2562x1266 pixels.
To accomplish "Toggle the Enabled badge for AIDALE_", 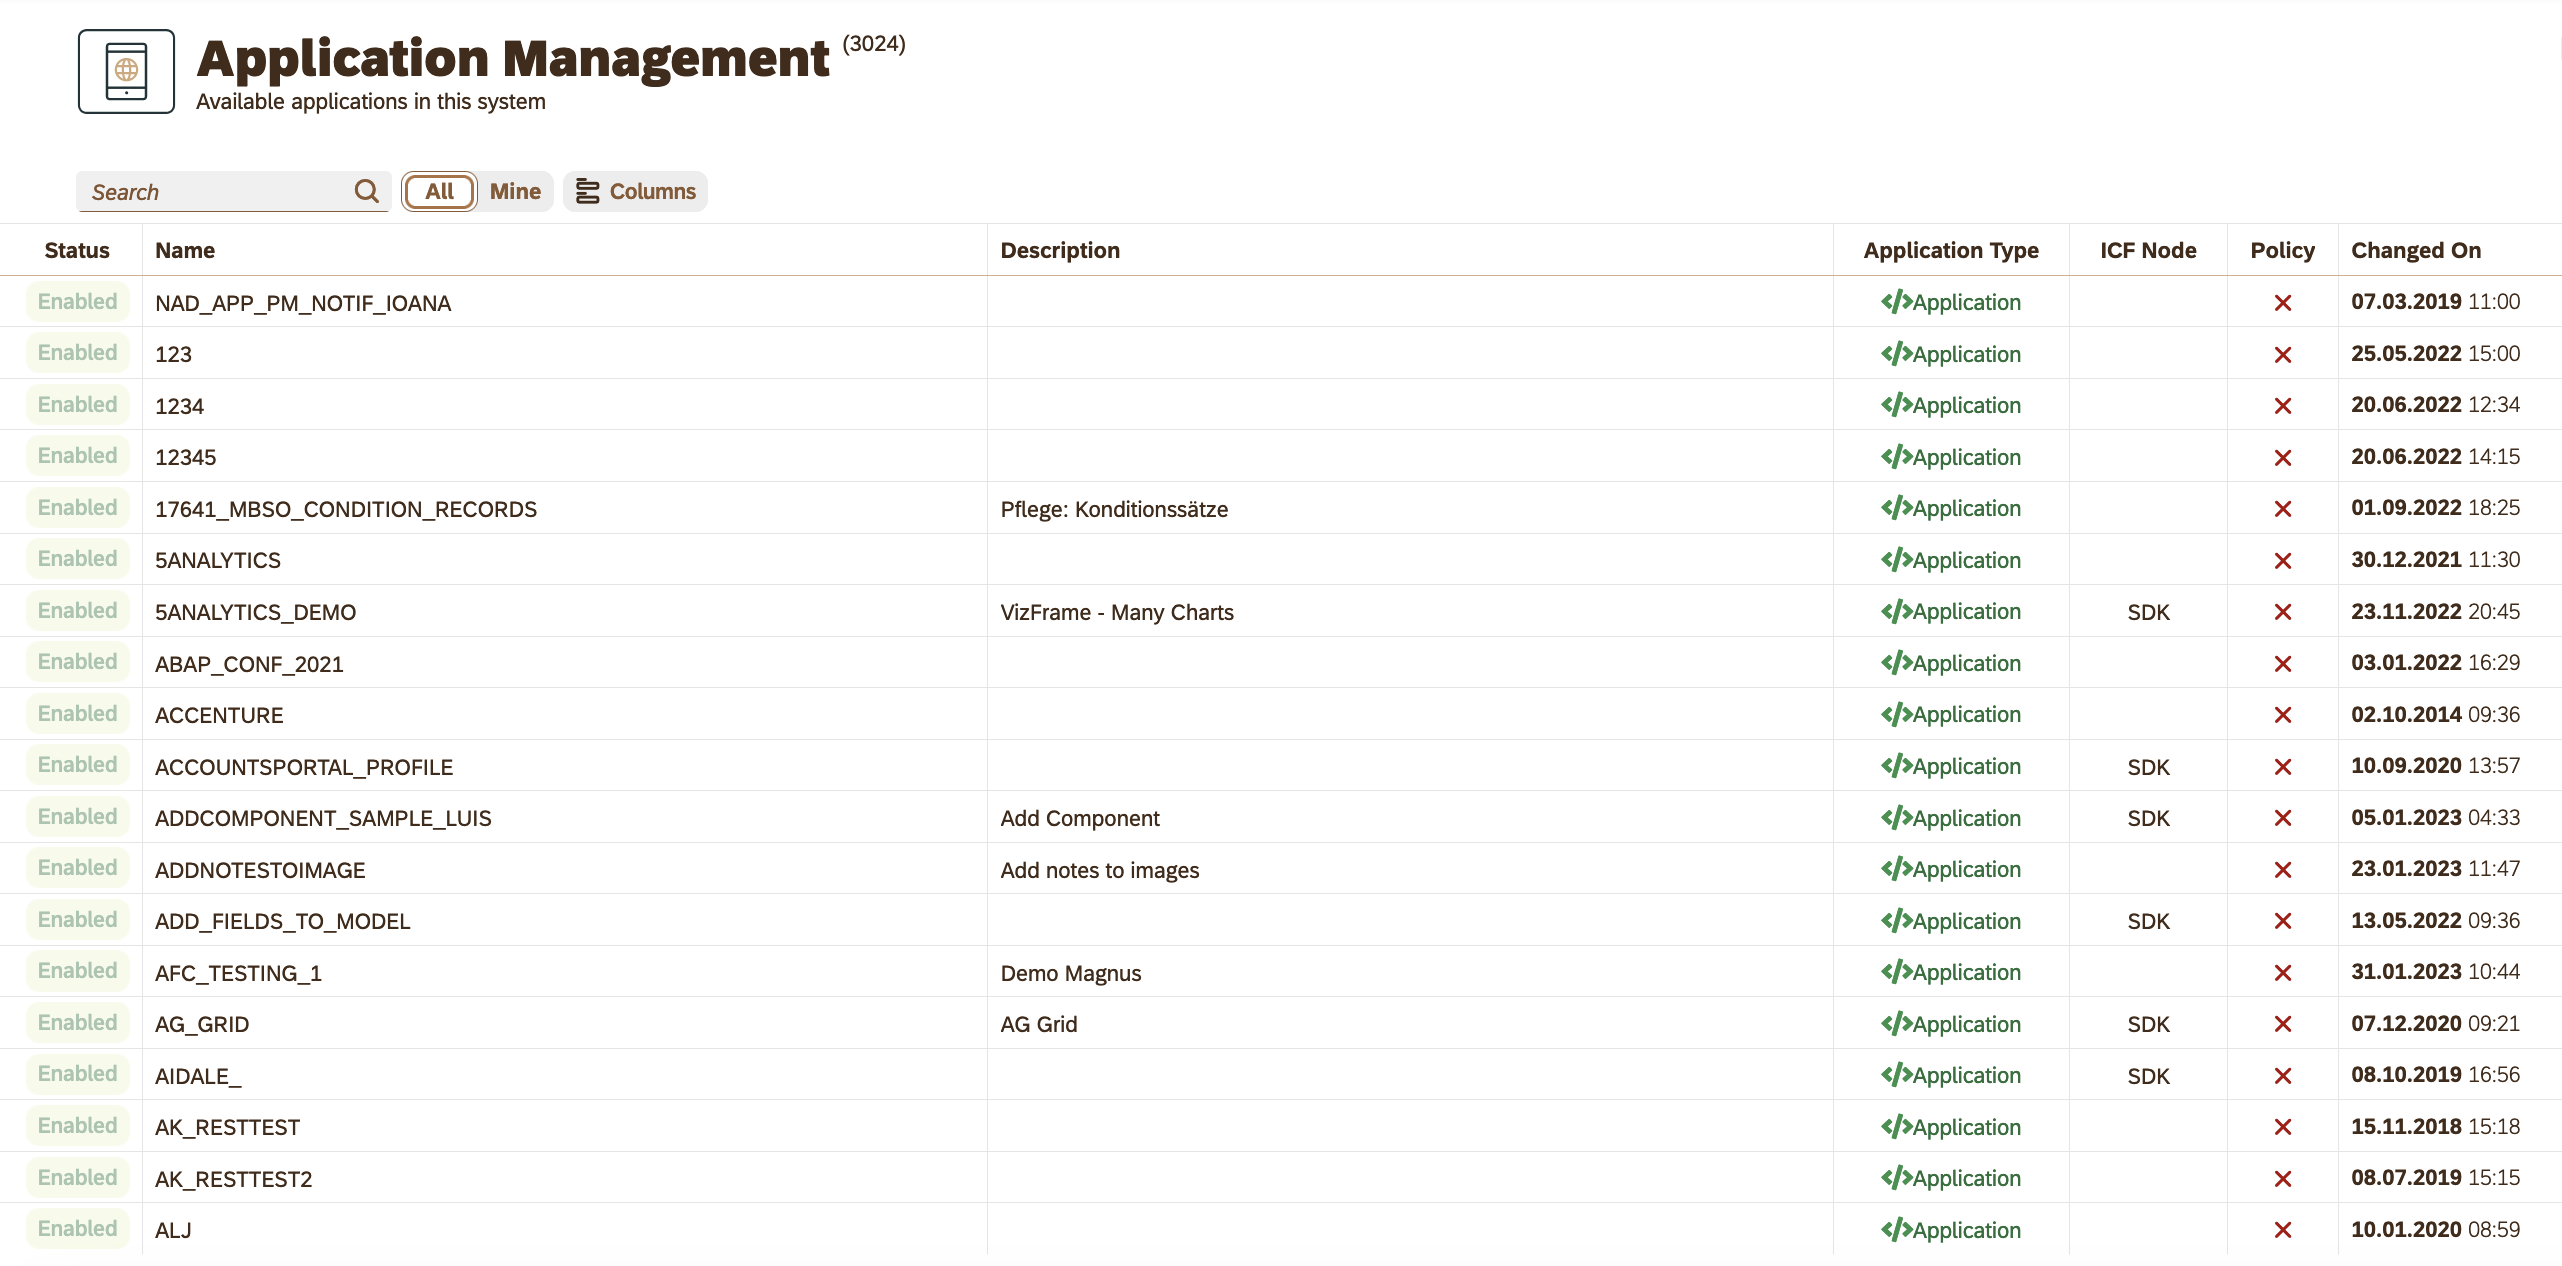I will click(x=77, y=1074).
